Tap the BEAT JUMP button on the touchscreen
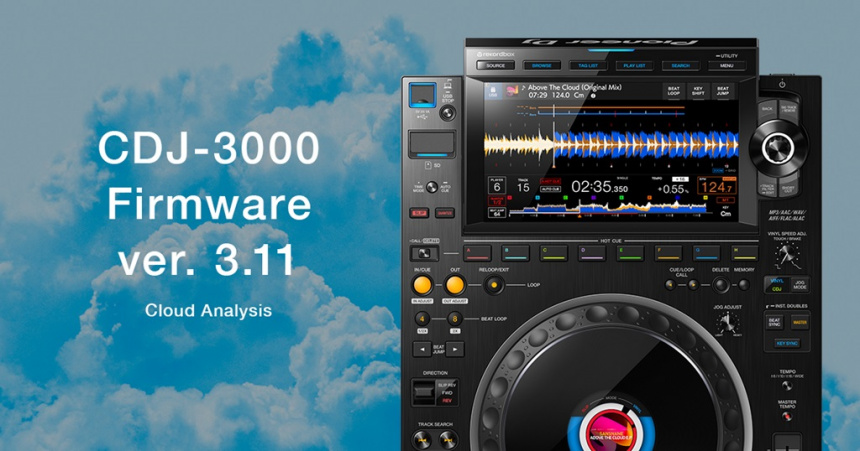This screenshot has height=451, width=860. point(722,91)
